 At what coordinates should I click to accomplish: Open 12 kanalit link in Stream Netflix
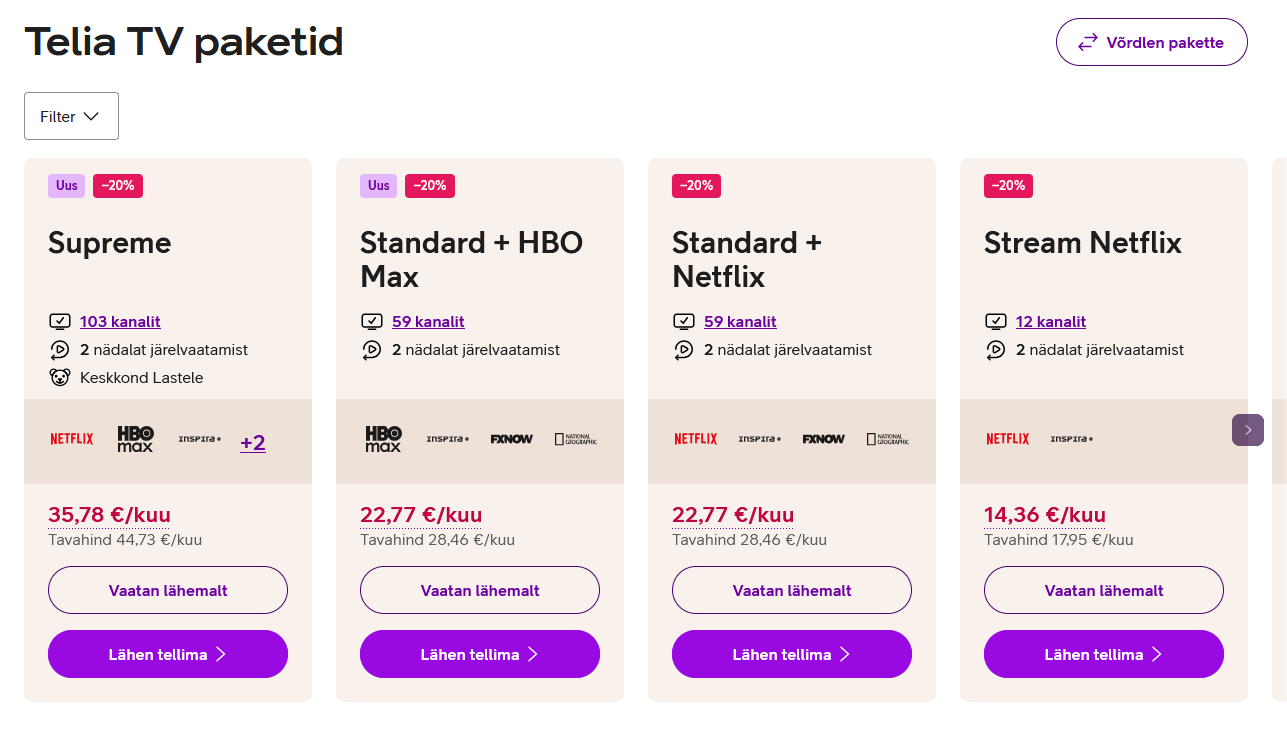click(1050, 322)
